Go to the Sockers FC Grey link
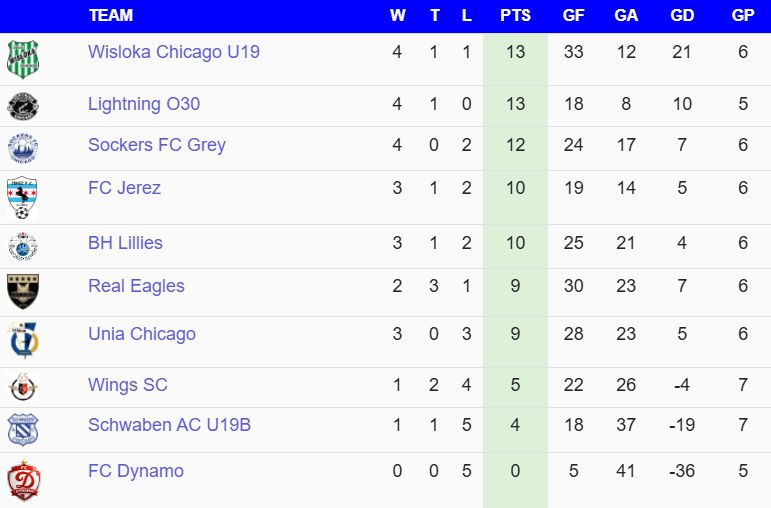The height and width of the screenshot is (508, 771). 157,145
